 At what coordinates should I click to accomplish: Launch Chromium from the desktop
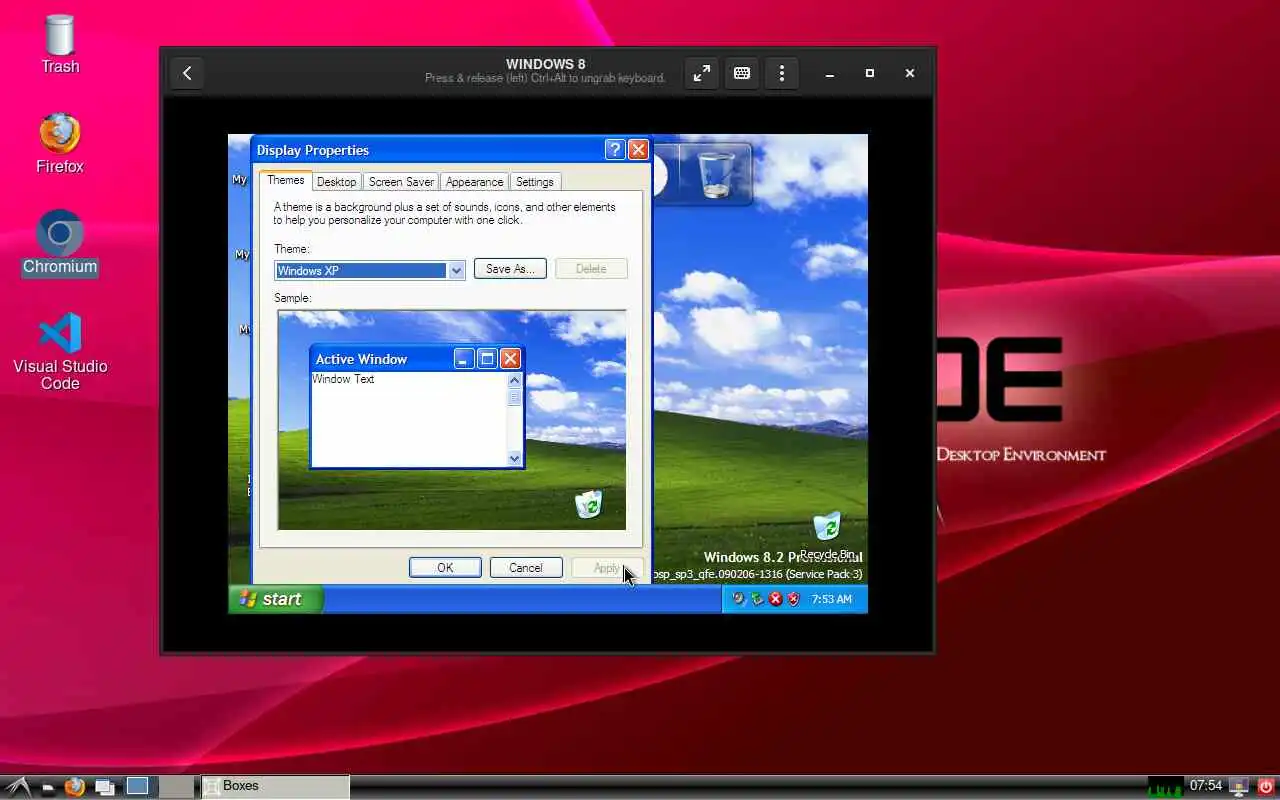tap(60, 243)
